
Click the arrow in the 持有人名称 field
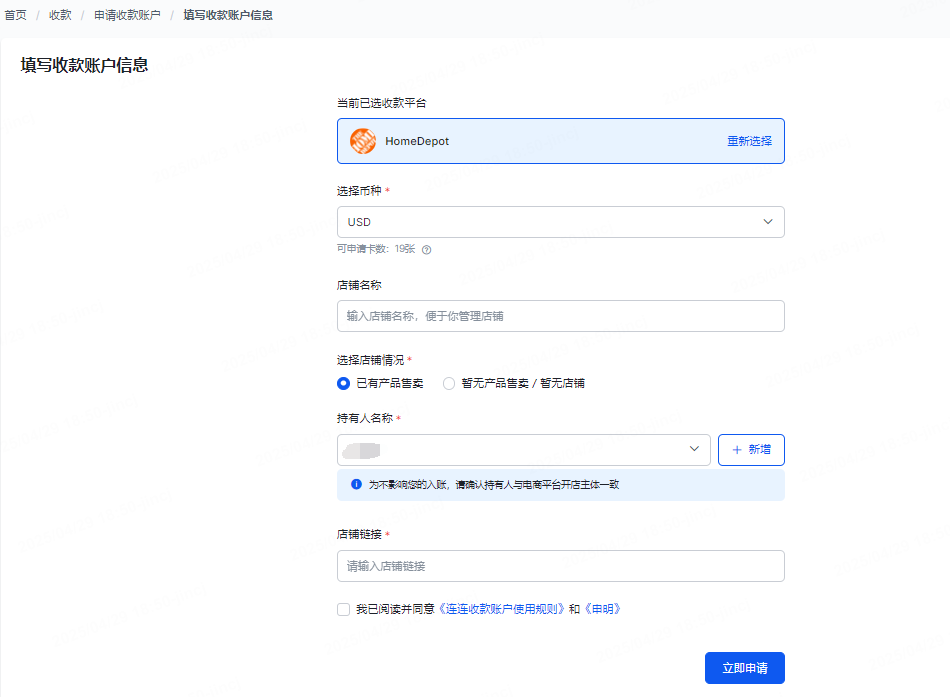tap(695, 450)
